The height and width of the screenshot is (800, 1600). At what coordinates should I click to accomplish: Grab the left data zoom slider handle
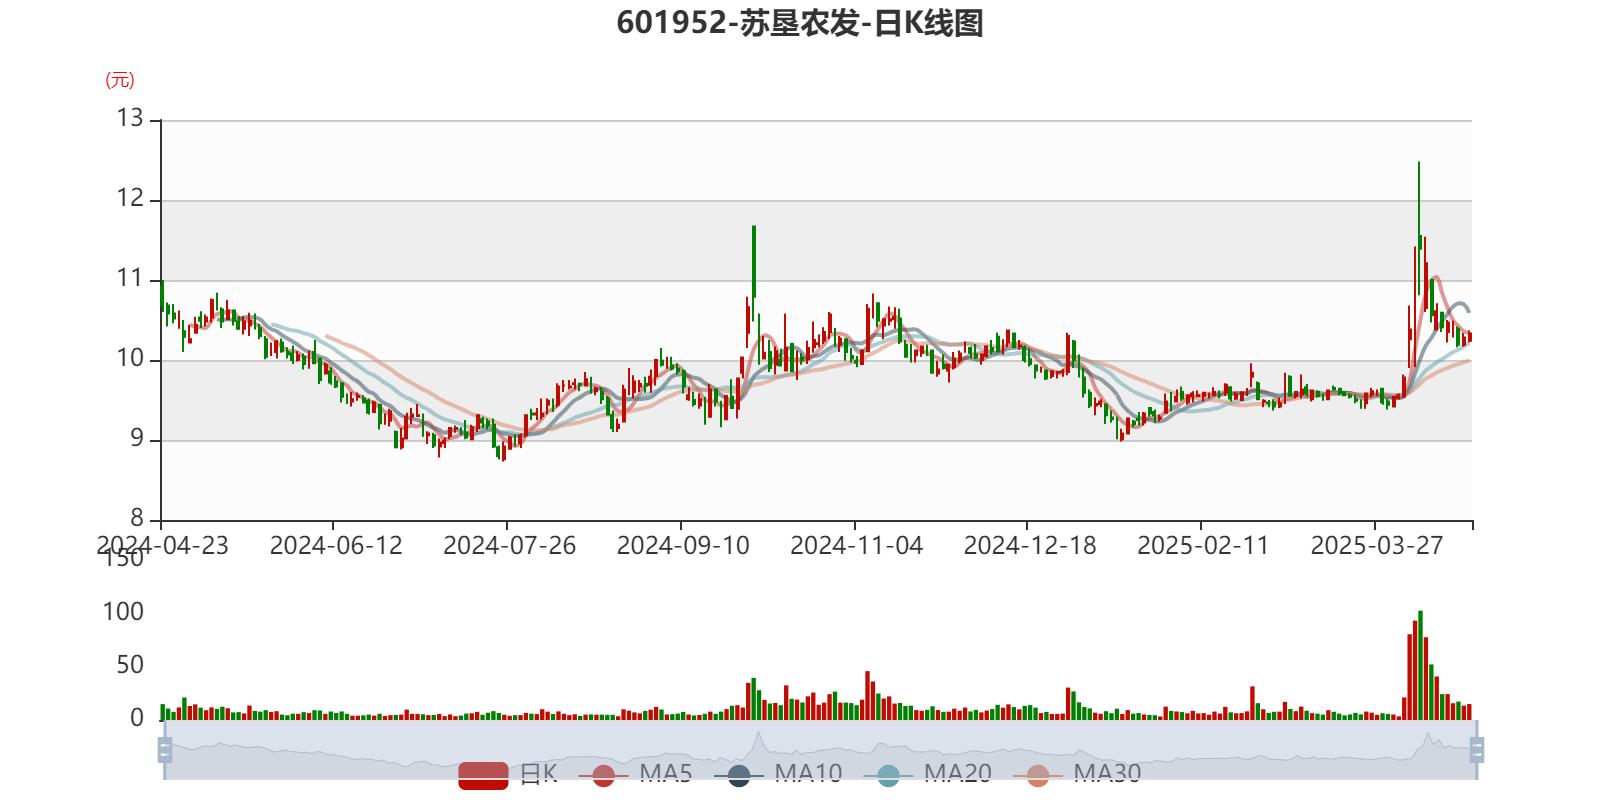165,750
